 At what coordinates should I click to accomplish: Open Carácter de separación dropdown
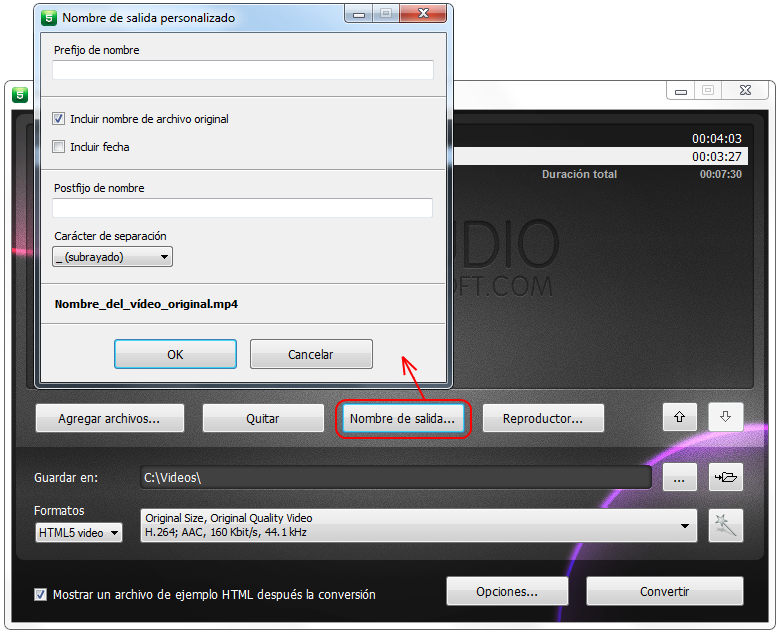(112, 257)
